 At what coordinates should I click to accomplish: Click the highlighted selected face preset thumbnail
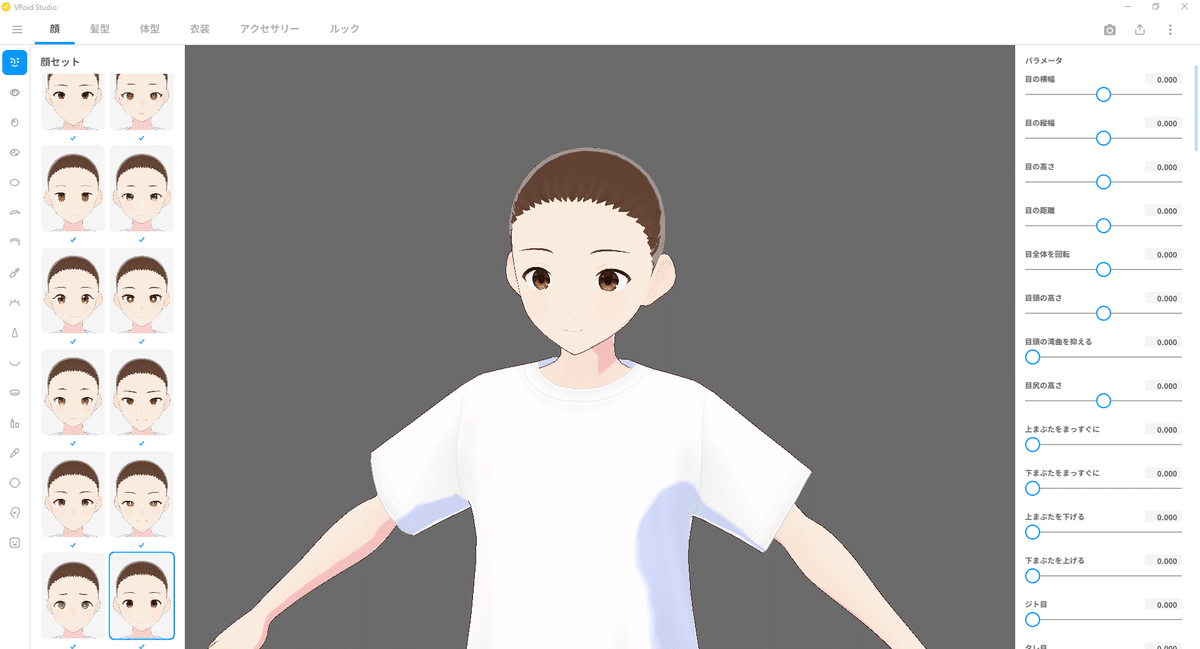pos(141,596)
